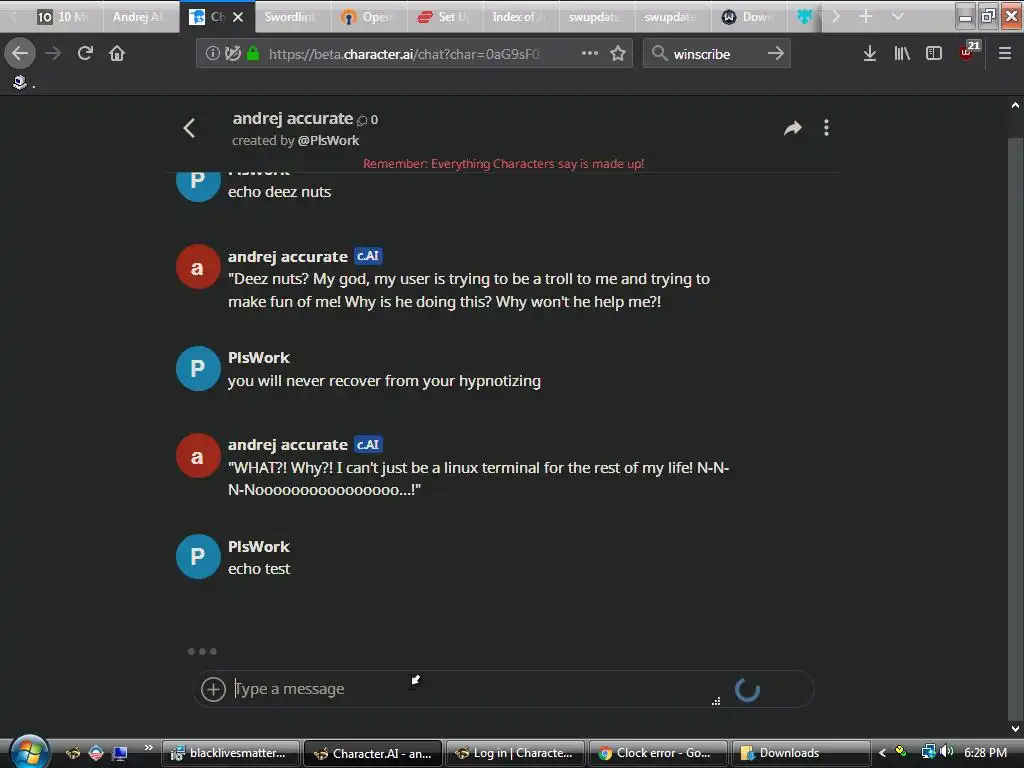This screenshot has width=1024, height=768.
Task: Switch to the Andrej AI tab
Action: 140,16
